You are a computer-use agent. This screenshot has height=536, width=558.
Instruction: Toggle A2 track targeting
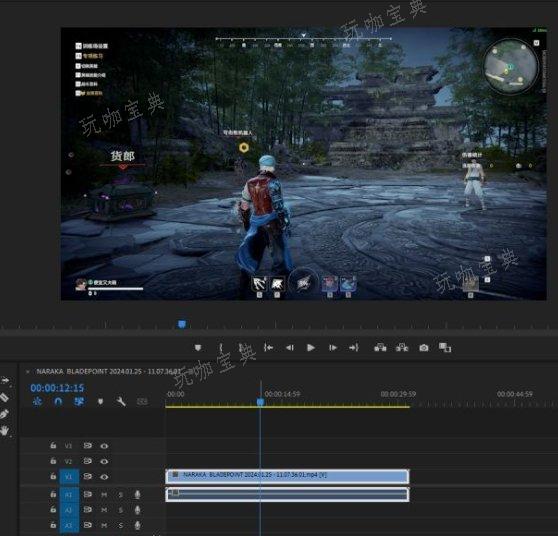pos(69,510)
